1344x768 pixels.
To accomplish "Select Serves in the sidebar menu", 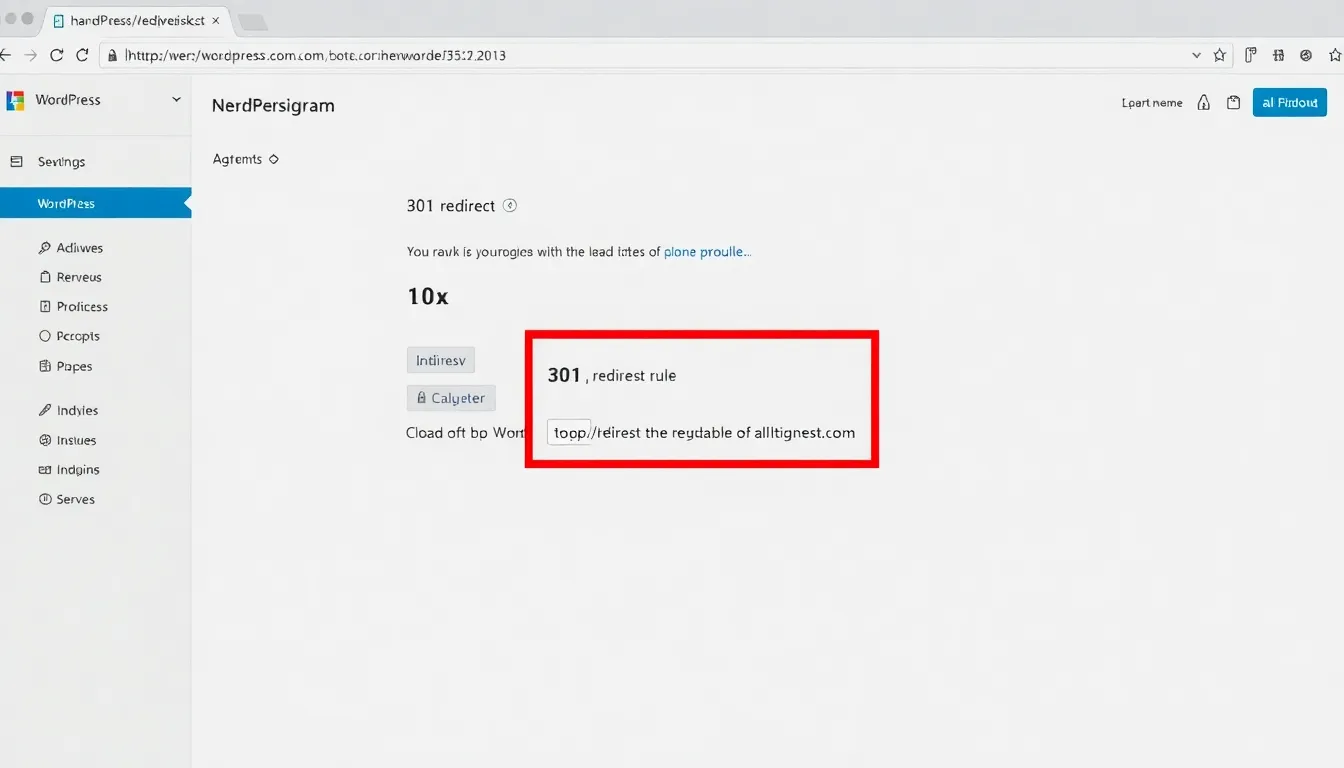I will (73, 498).
